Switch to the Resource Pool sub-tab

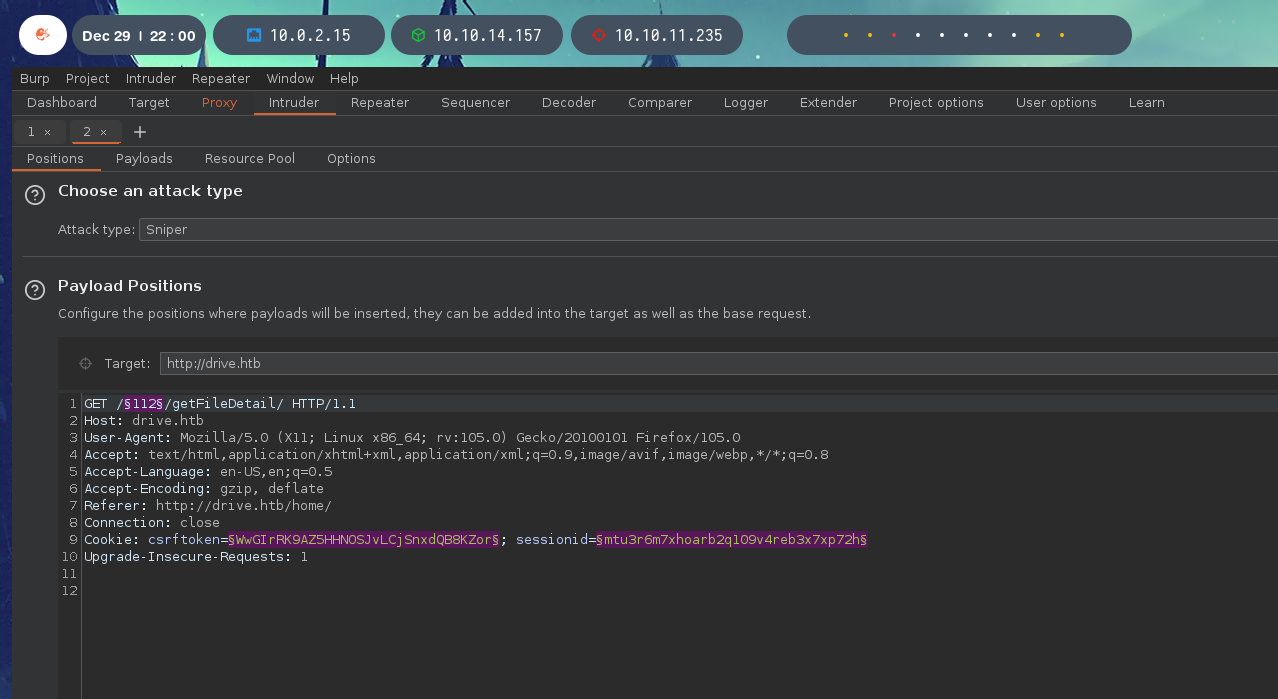250,158
